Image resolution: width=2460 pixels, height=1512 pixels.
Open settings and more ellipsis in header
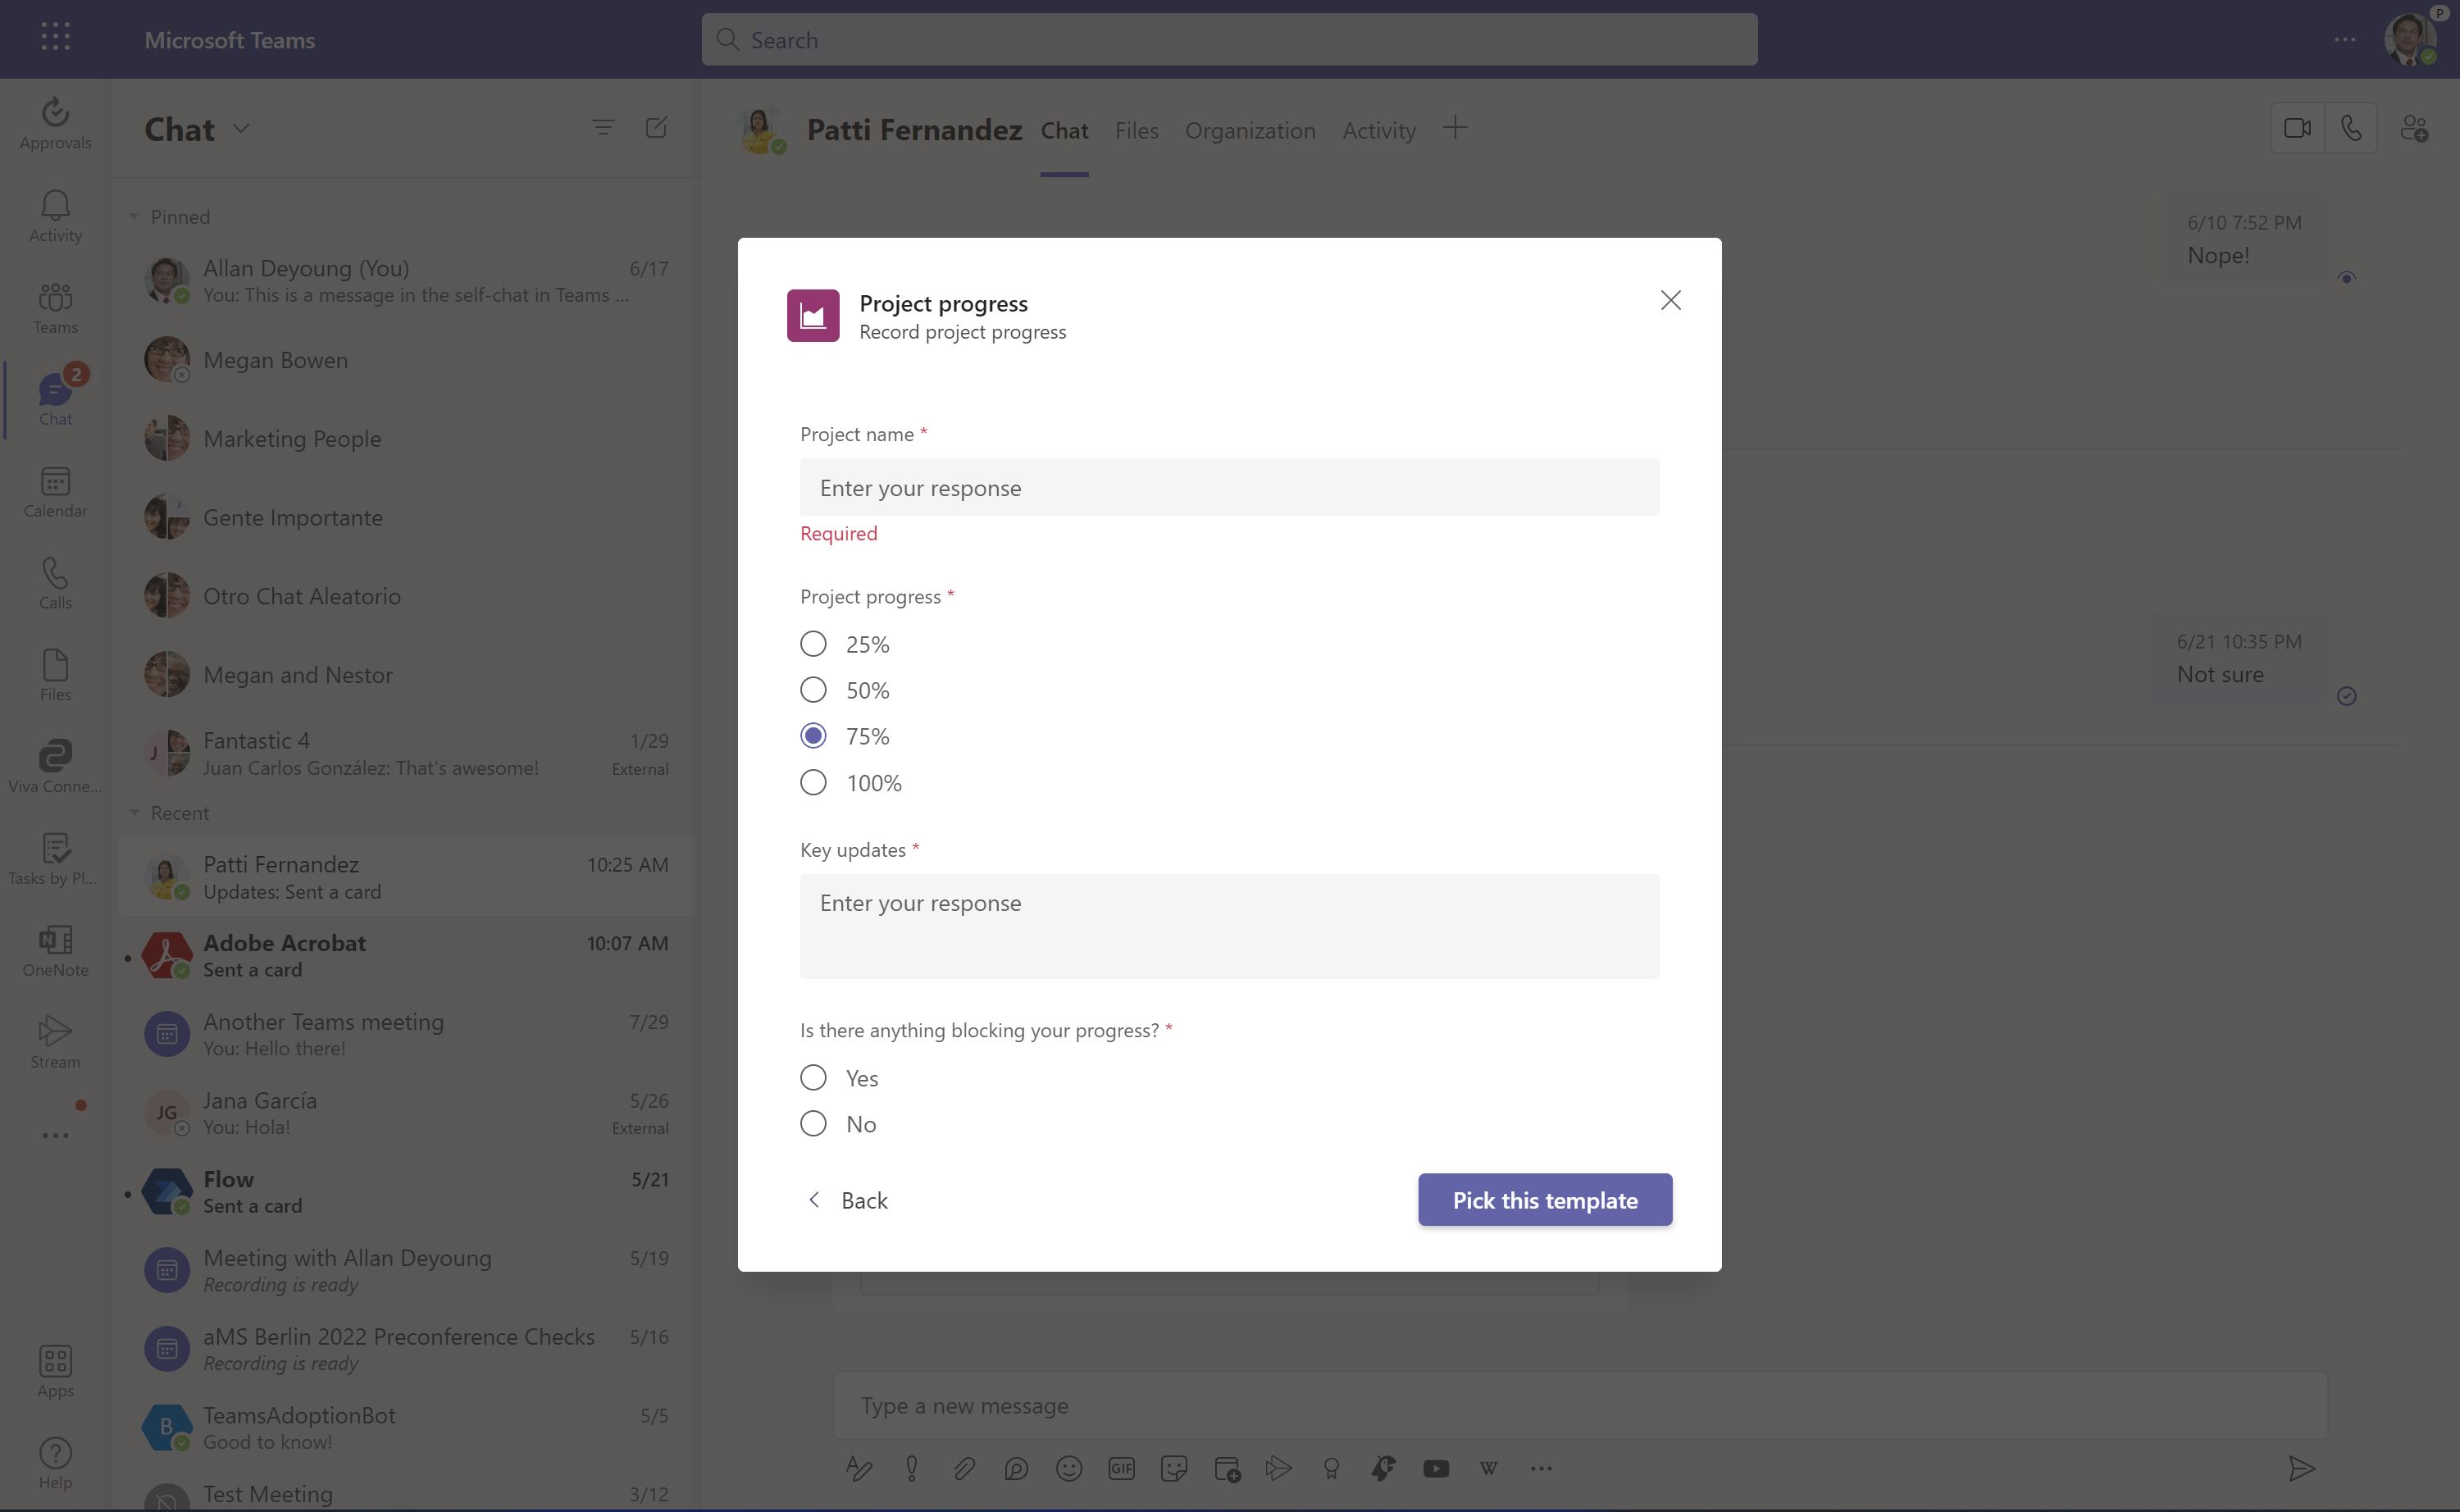tap(2345, 39)
